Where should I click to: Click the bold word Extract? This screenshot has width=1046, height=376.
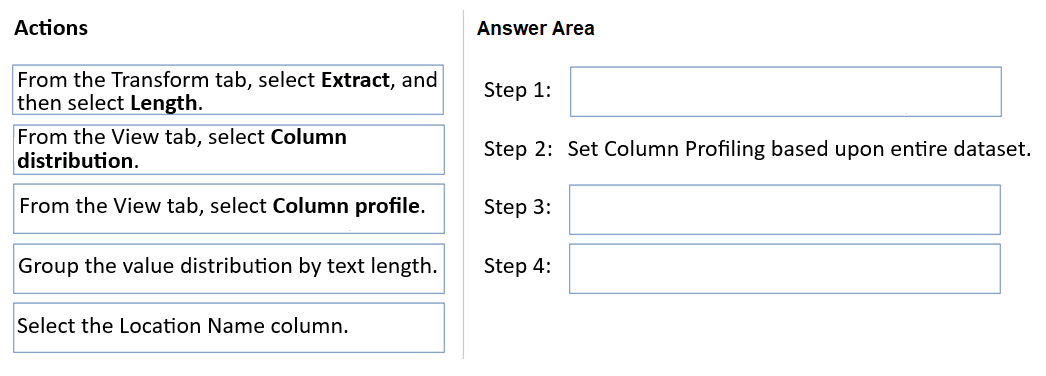pyautogui.click(x=355, y=80)
